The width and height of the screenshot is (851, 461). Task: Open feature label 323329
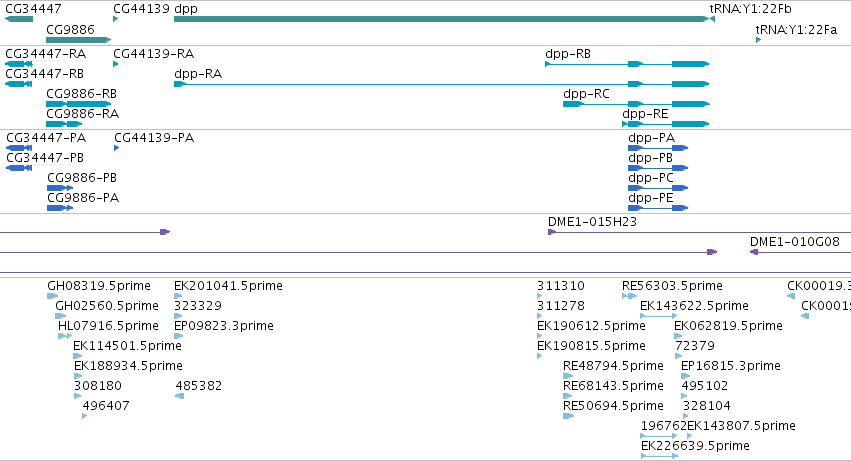(198, 306)
